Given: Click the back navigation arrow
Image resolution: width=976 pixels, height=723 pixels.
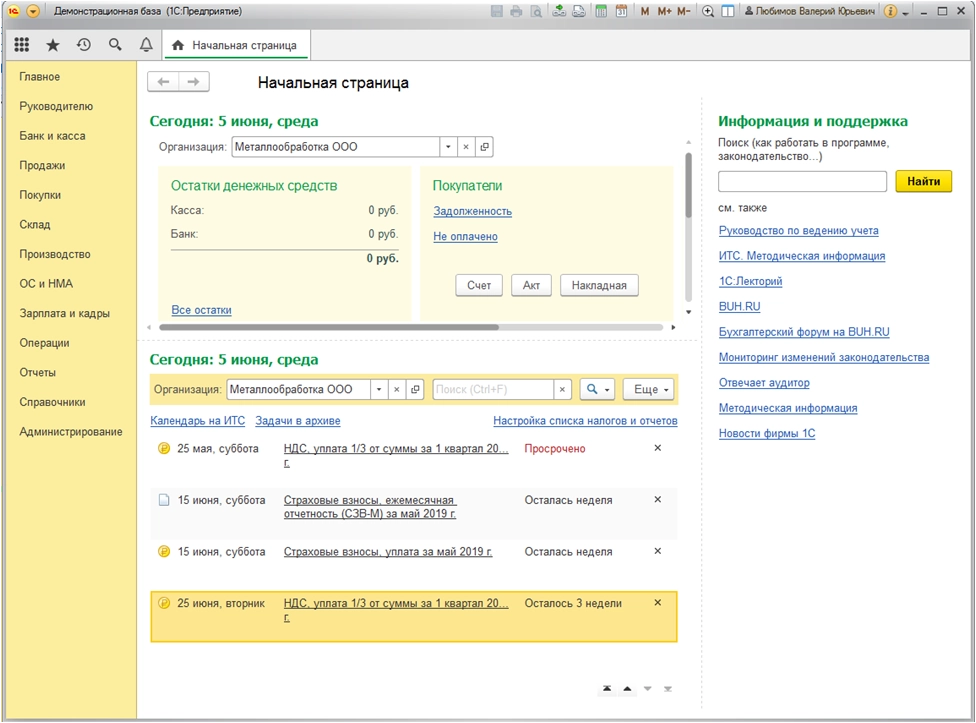Looking at the screenshot, I should 163,82.
